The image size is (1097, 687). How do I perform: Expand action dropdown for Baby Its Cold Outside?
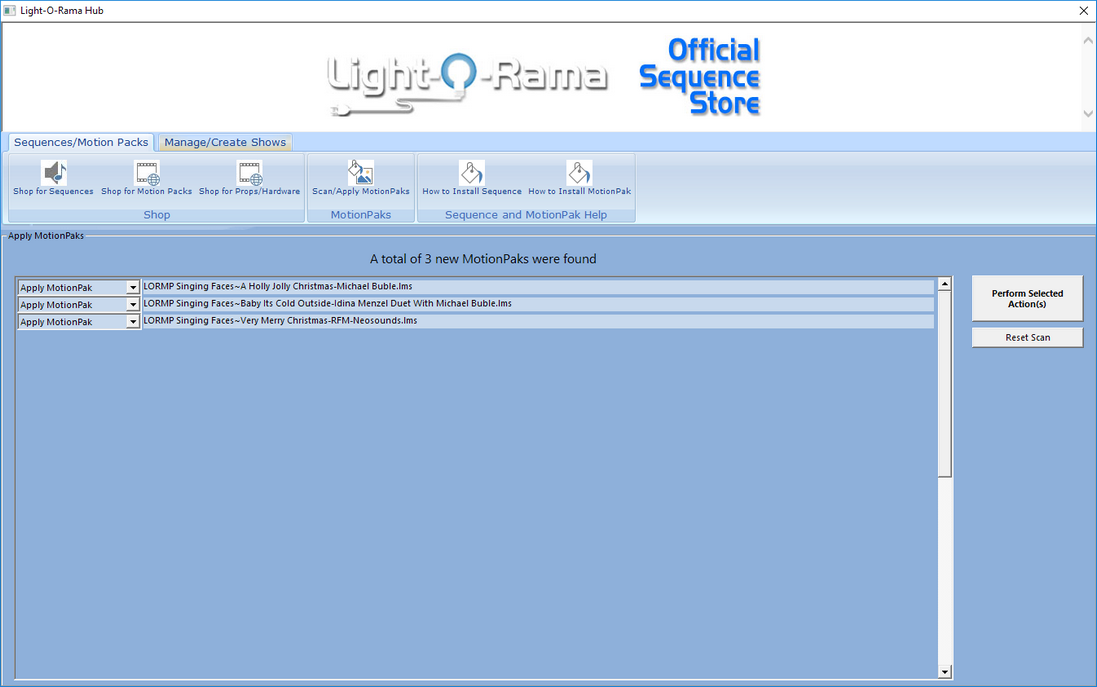133,304
